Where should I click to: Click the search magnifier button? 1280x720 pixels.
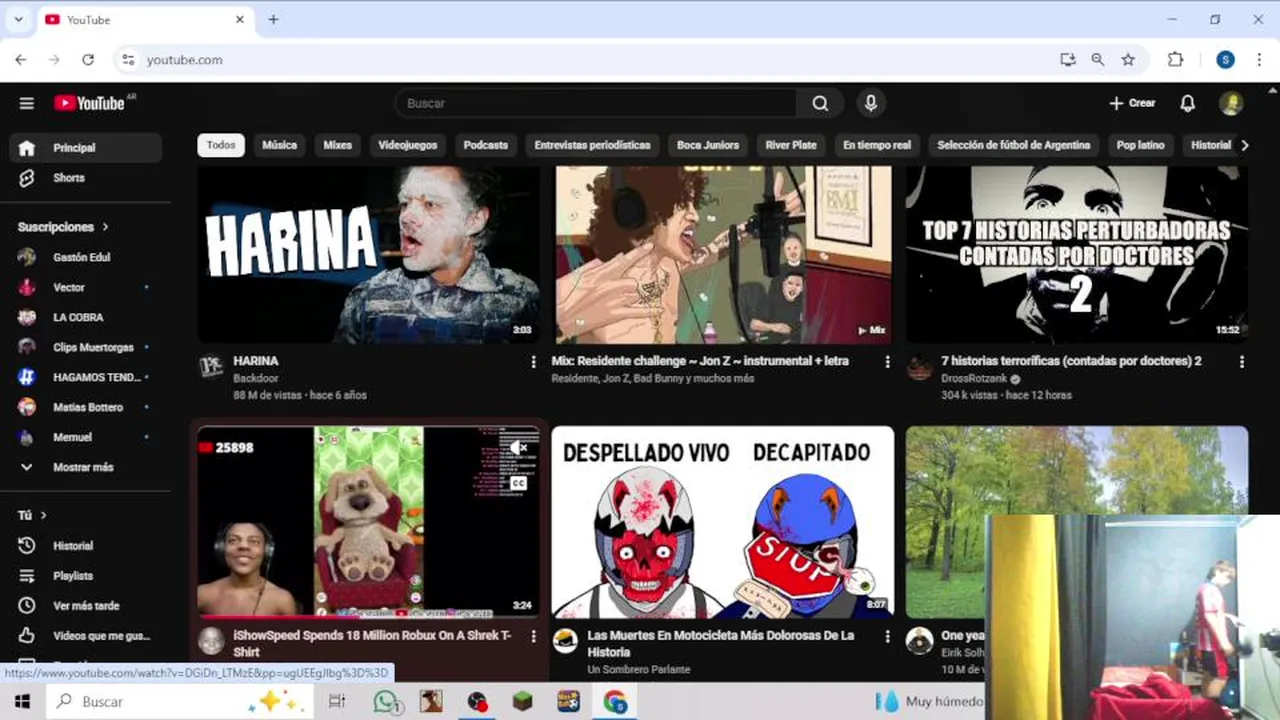(820, 103)
